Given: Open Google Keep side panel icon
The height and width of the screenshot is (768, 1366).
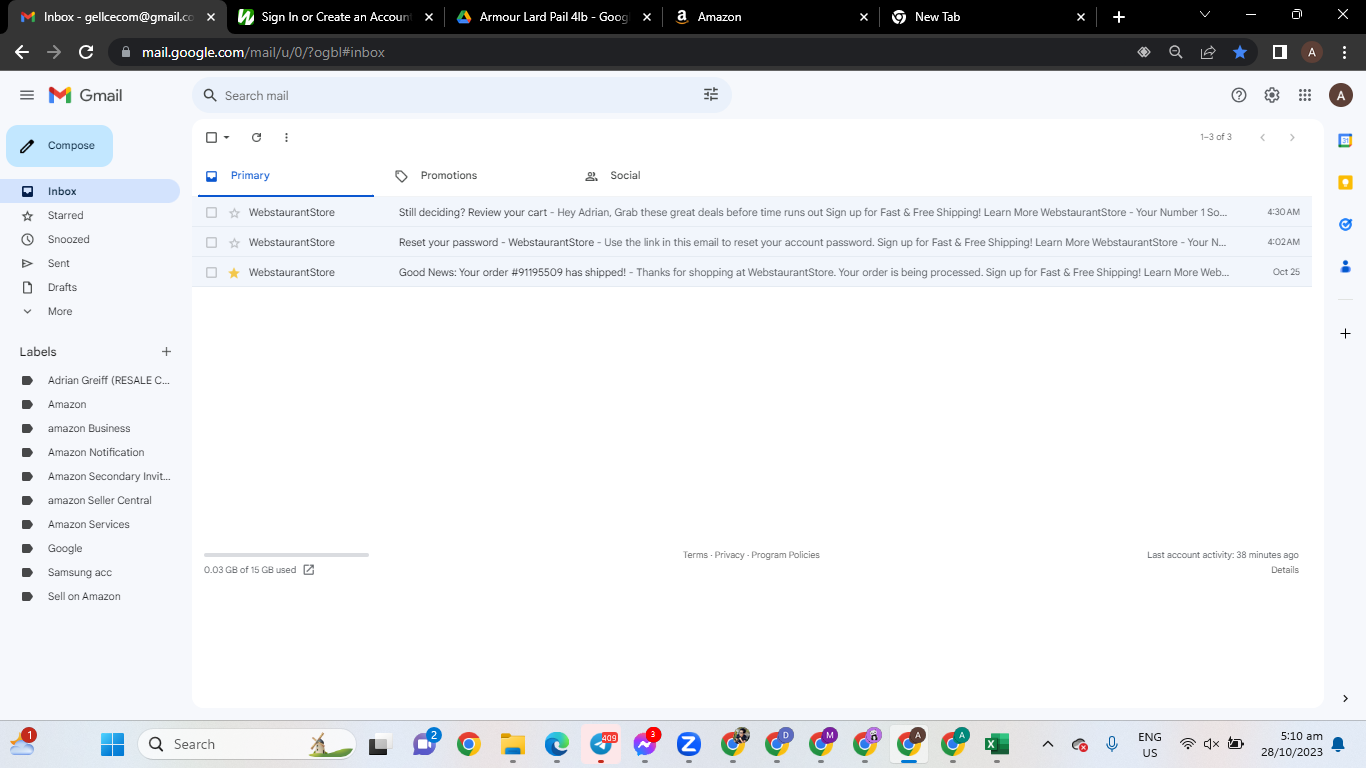Looking at the screenshot, I should pos(1345,183).
